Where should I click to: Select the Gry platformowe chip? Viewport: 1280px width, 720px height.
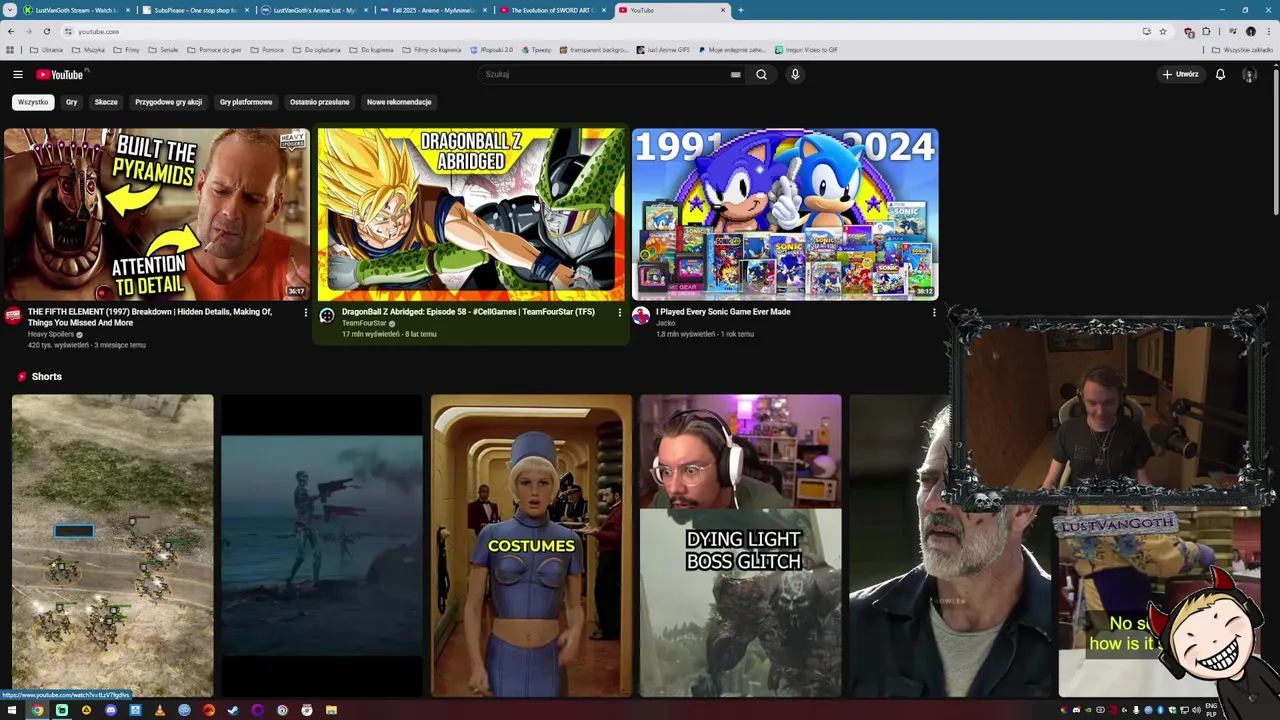coord(246,102)
